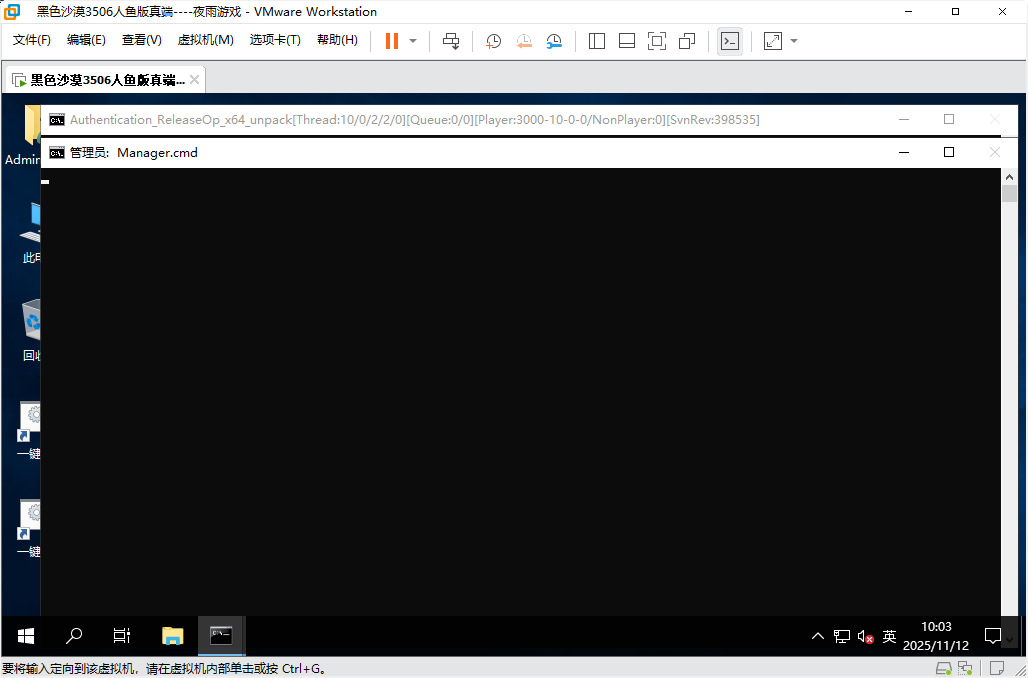The image size is (1028, 678).
Task: Close the 黑色沙漠3506 VM tab
Action: (x=194, y=80)
